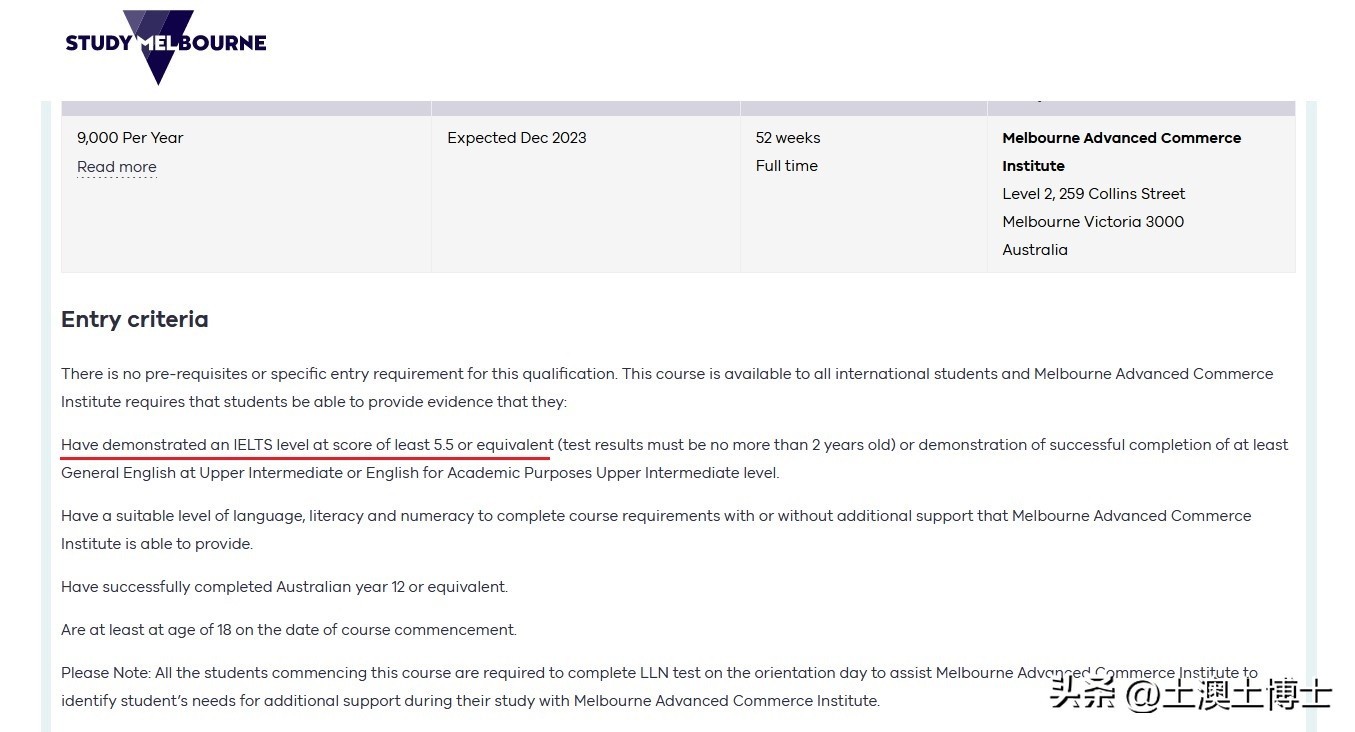Click the General English Upper Intermediate line
Screen dimensions: 1355x732
(x=419, y=473)
